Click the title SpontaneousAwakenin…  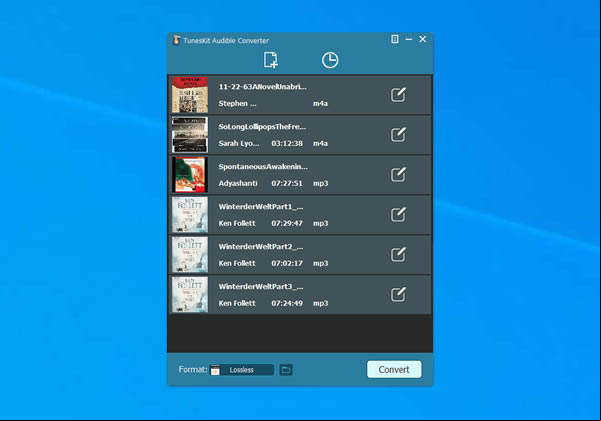pyautogui.click(x=263, y=166)
